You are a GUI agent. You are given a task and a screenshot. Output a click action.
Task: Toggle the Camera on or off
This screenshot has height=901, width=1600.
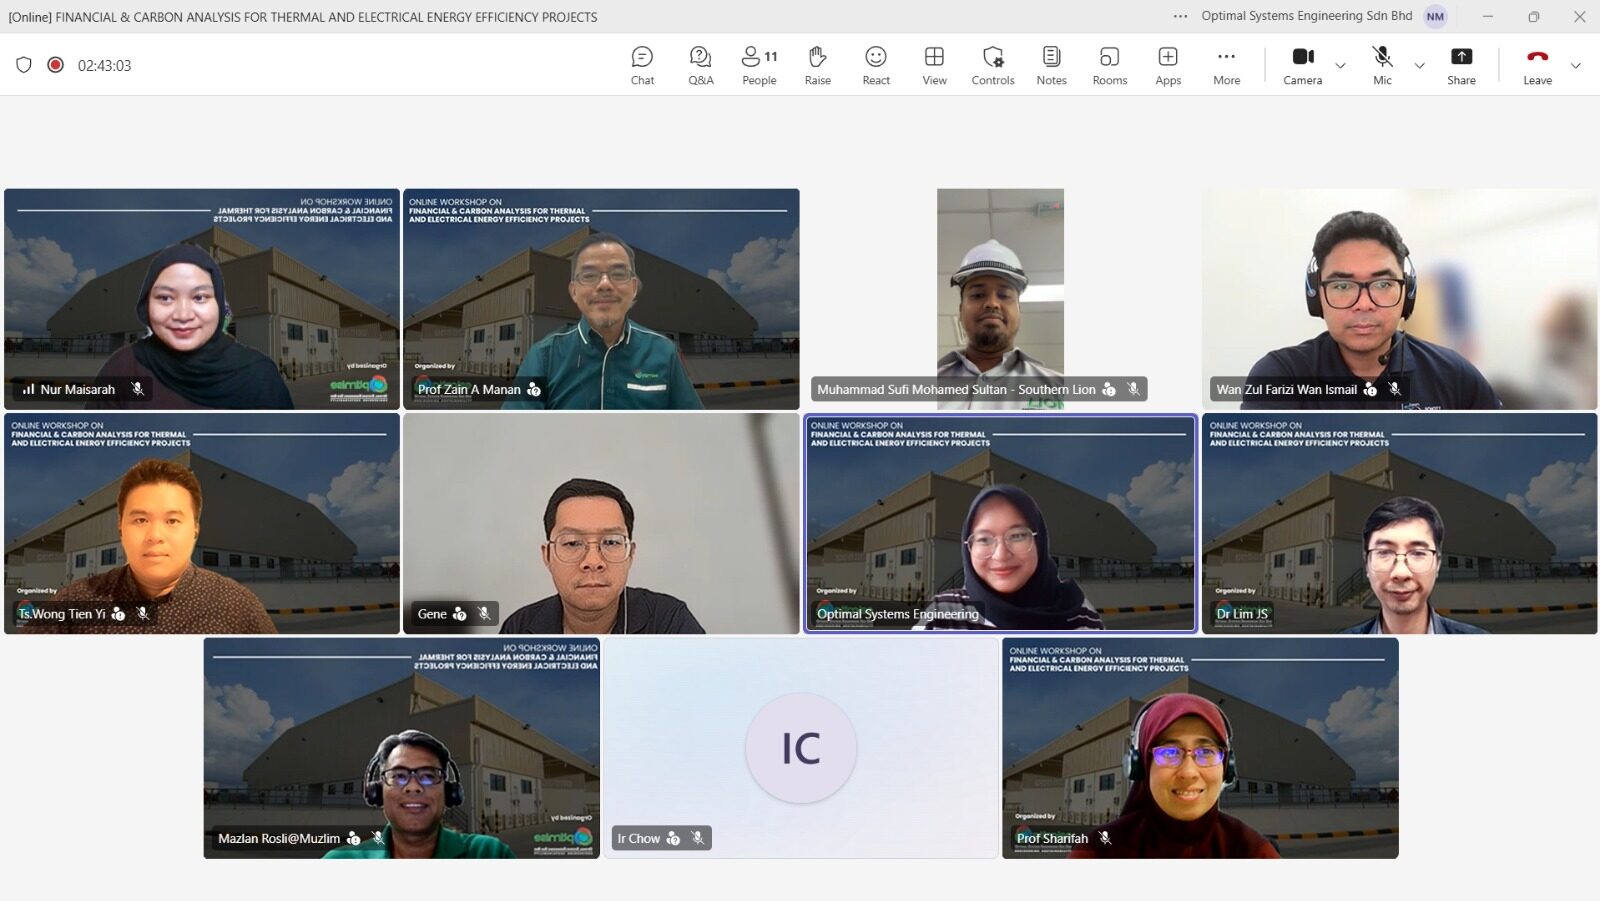[1303, 66]
